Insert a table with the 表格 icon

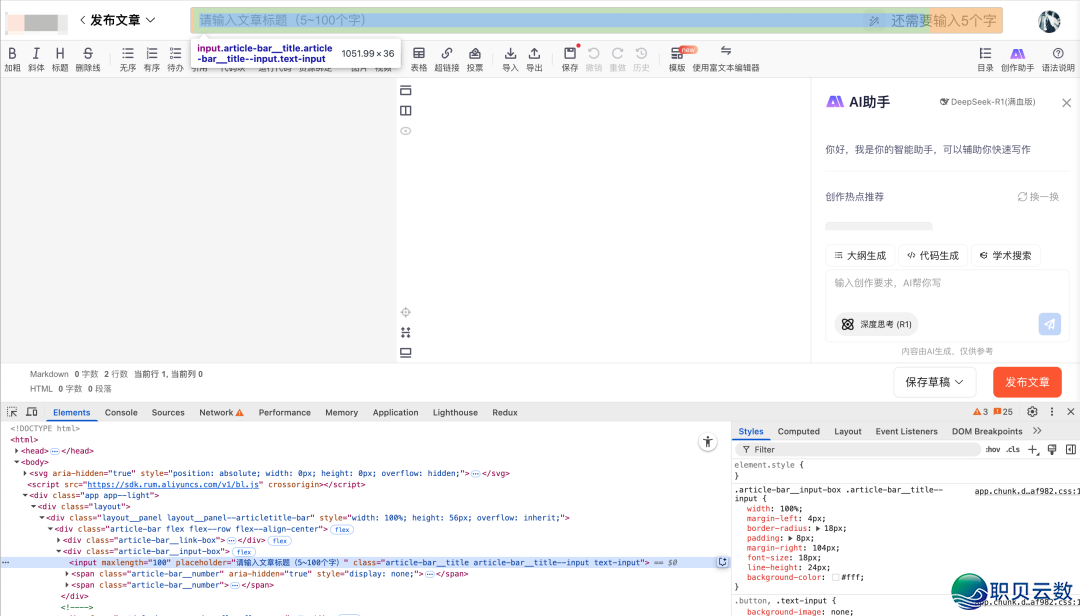click(418, 54)
